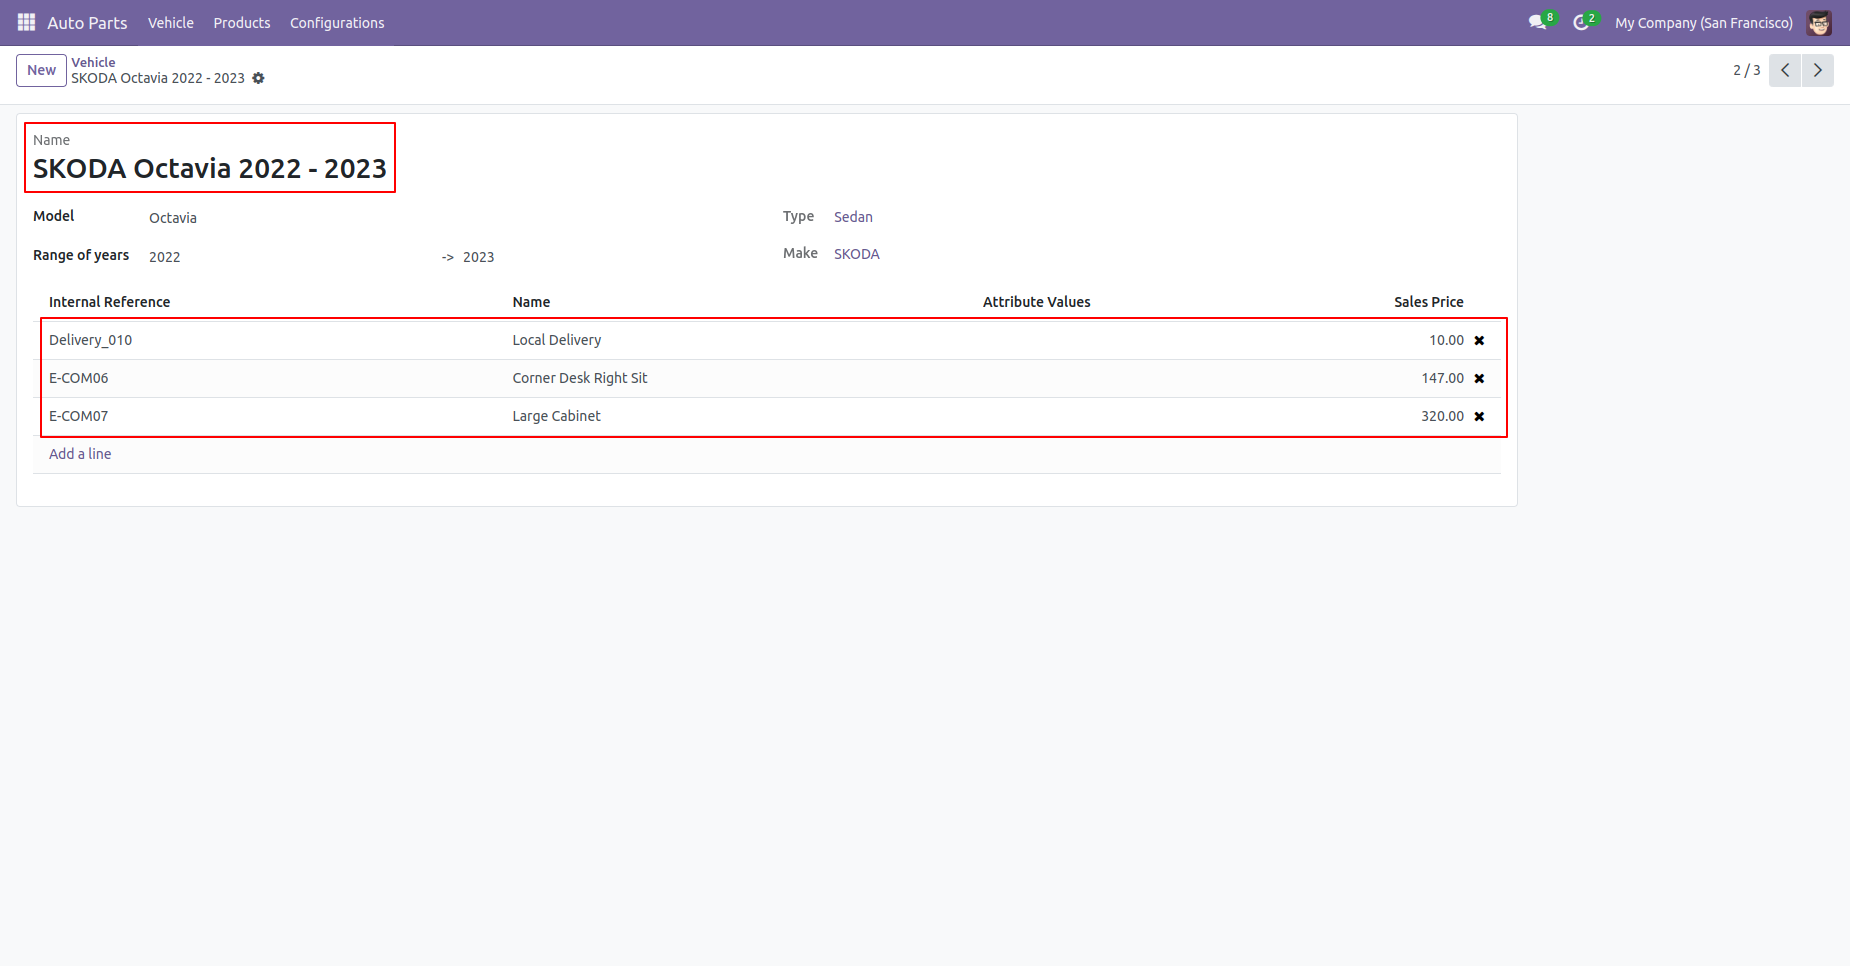Sort by Name column header in table
1850x966 pixels.
point(531,302)
